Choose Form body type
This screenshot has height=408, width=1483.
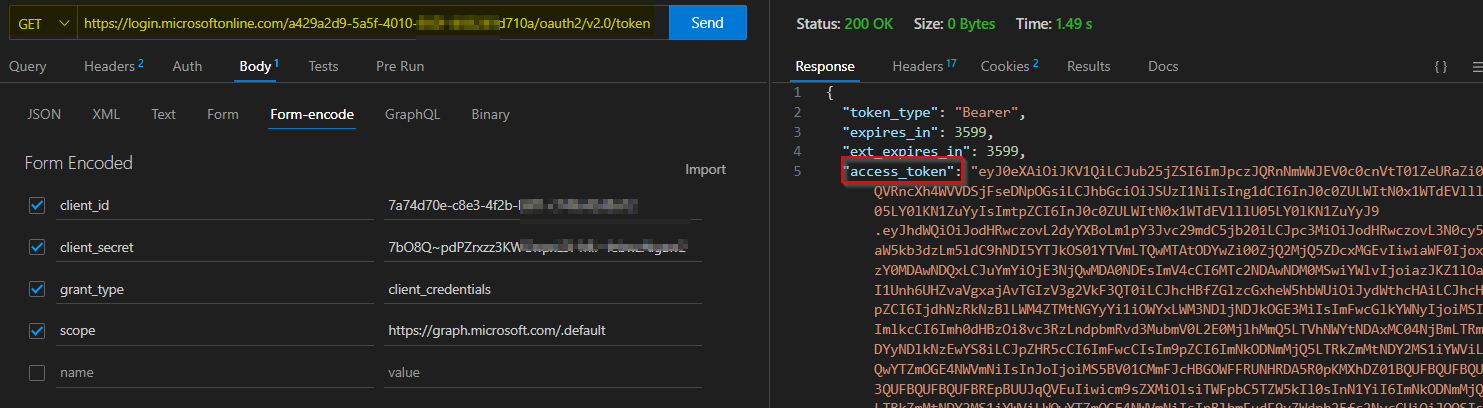[223, 114]
